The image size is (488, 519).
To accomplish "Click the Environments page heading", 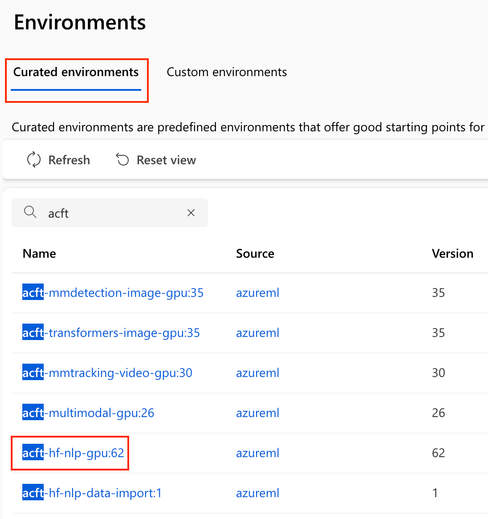I will click(x=80, y=22).
